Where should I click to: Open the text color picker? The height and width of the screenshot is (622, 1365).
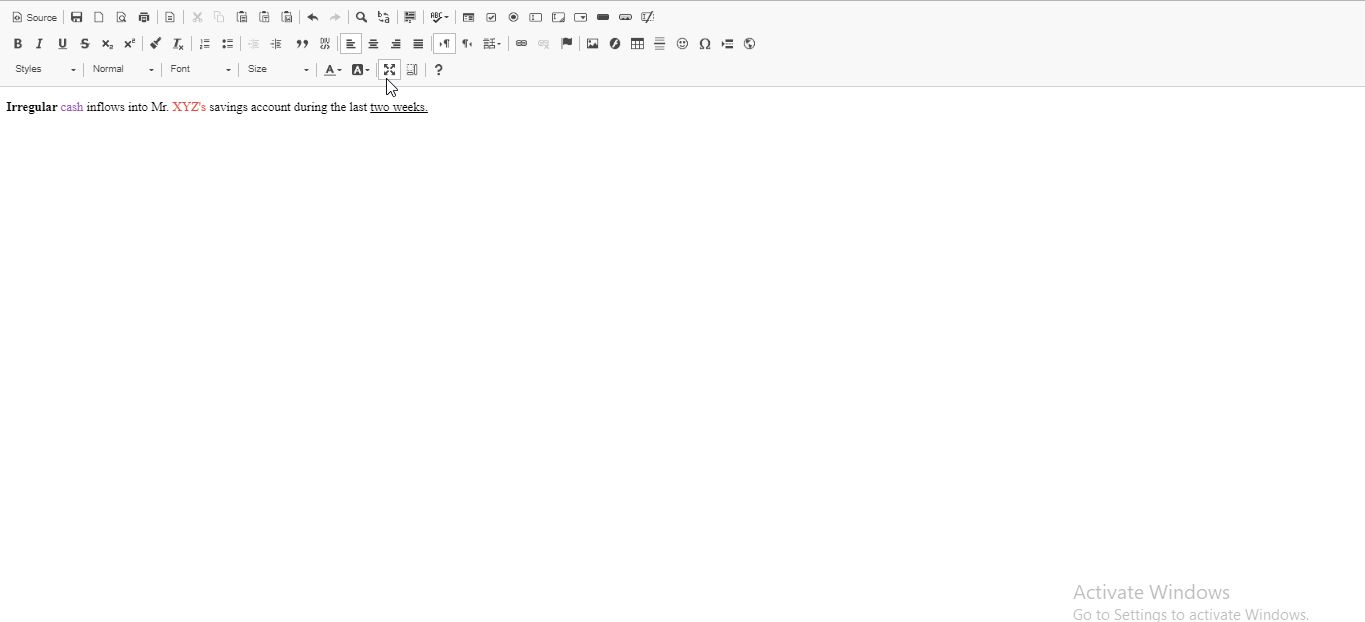point(332,70)
